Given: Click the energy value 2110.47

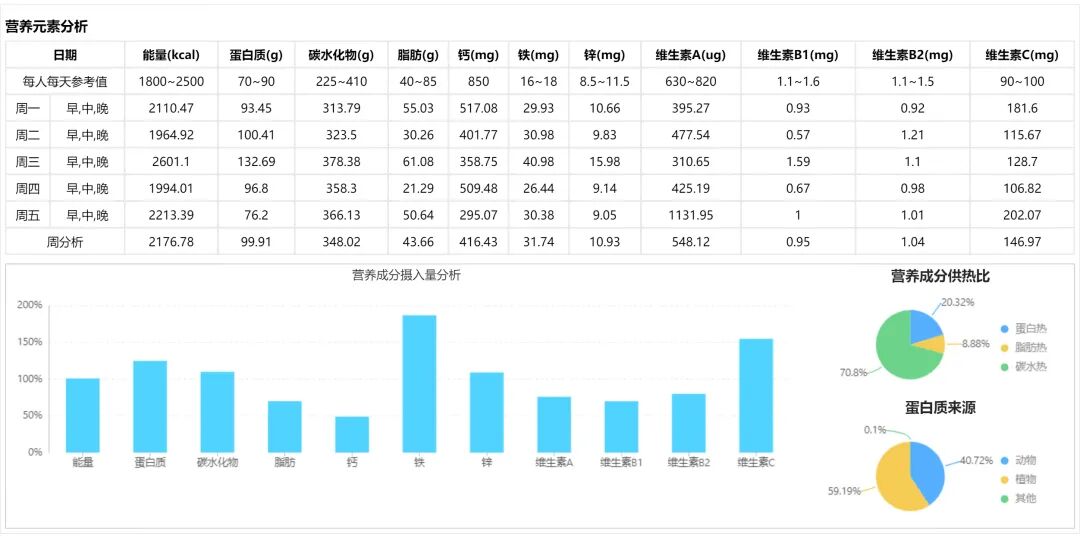Looking at the screenshot, I should point(171,108).
